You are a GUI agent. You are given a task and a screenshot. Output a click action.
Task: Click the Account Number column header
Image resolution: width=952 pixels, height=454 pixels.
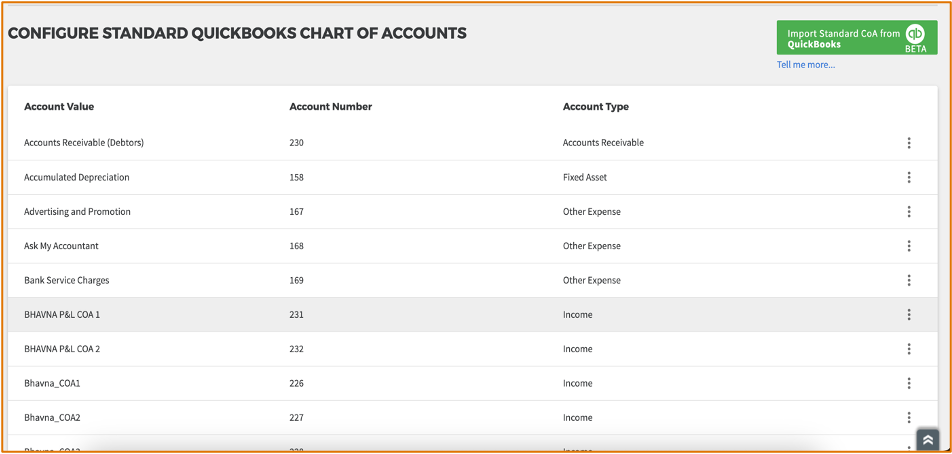[331, 107]
